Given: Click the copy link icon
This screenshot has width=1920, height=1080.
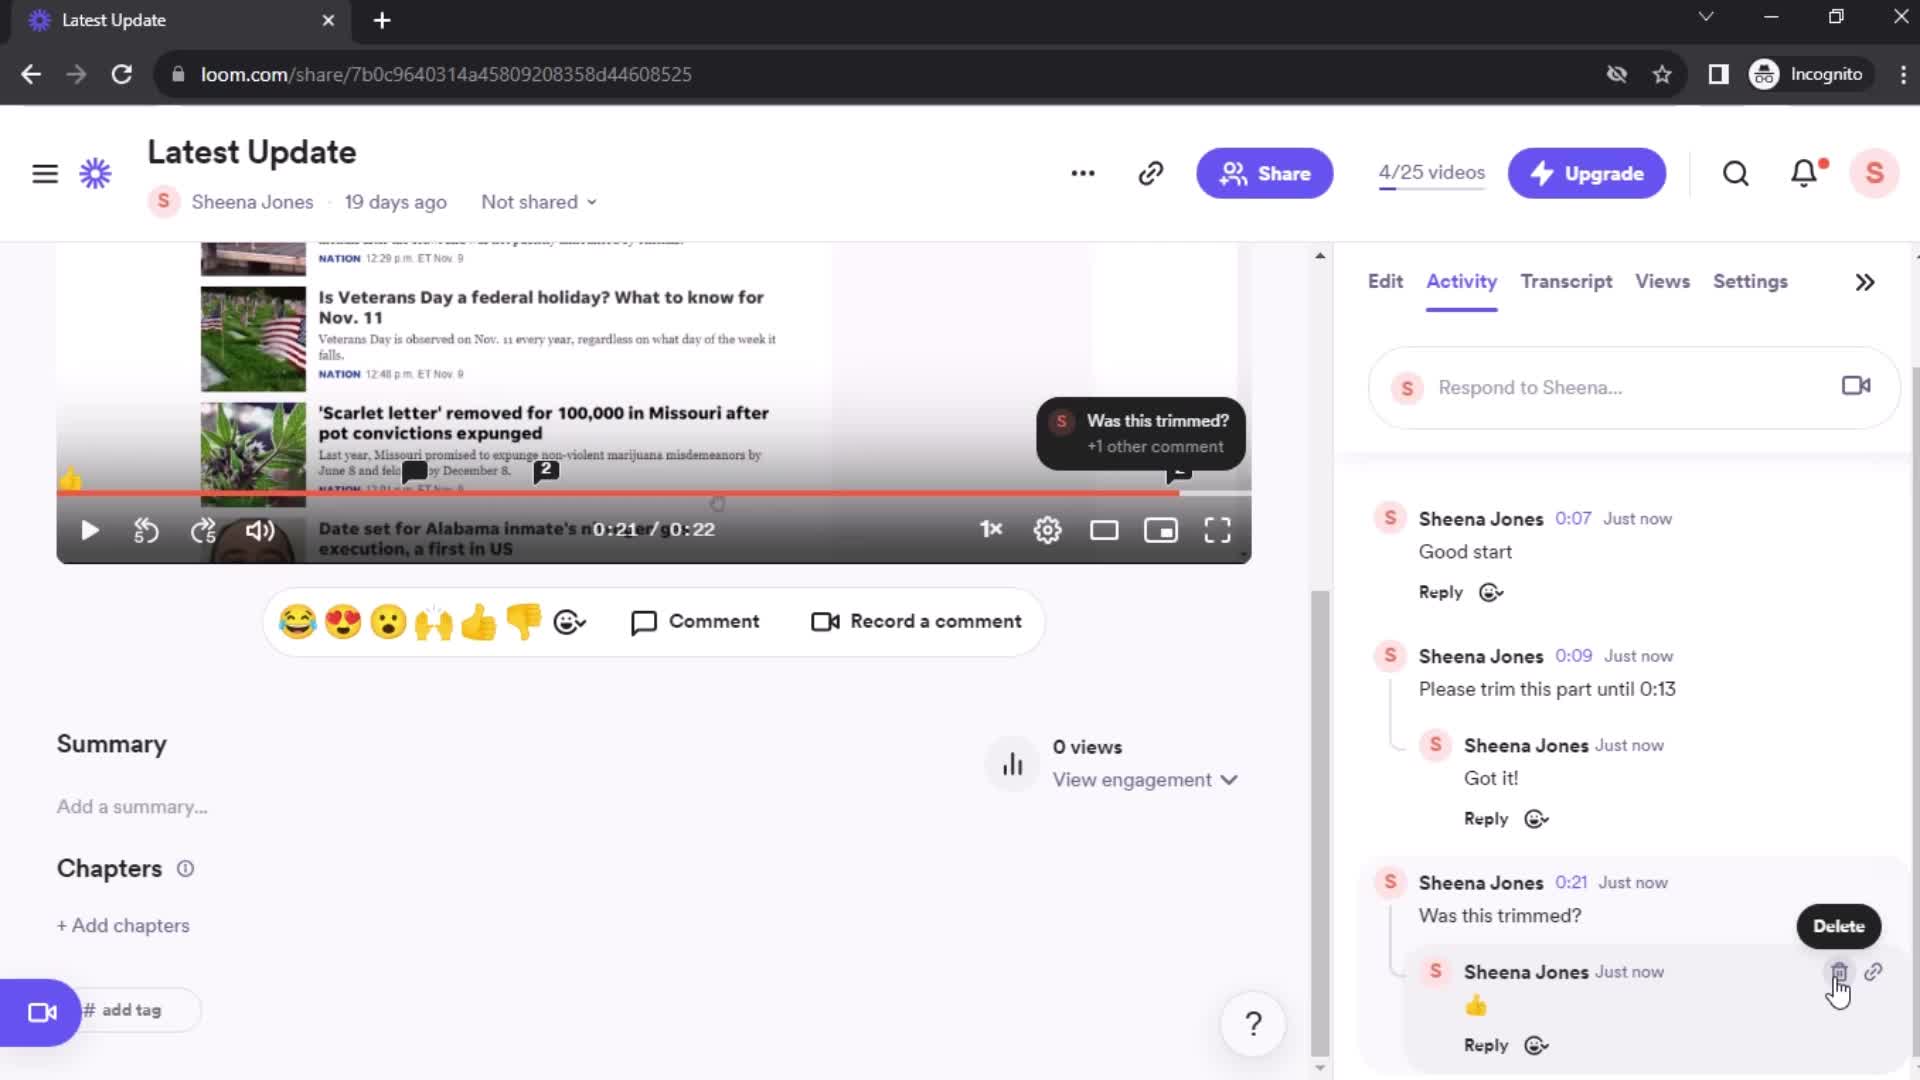Looking at the screenshot, I should [x=1876, y=973].
